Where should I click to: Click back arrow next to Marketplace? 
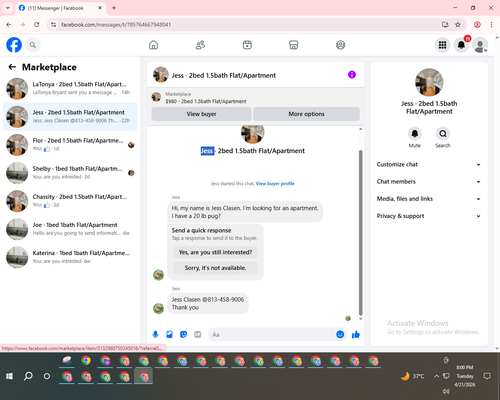(12, 67)
